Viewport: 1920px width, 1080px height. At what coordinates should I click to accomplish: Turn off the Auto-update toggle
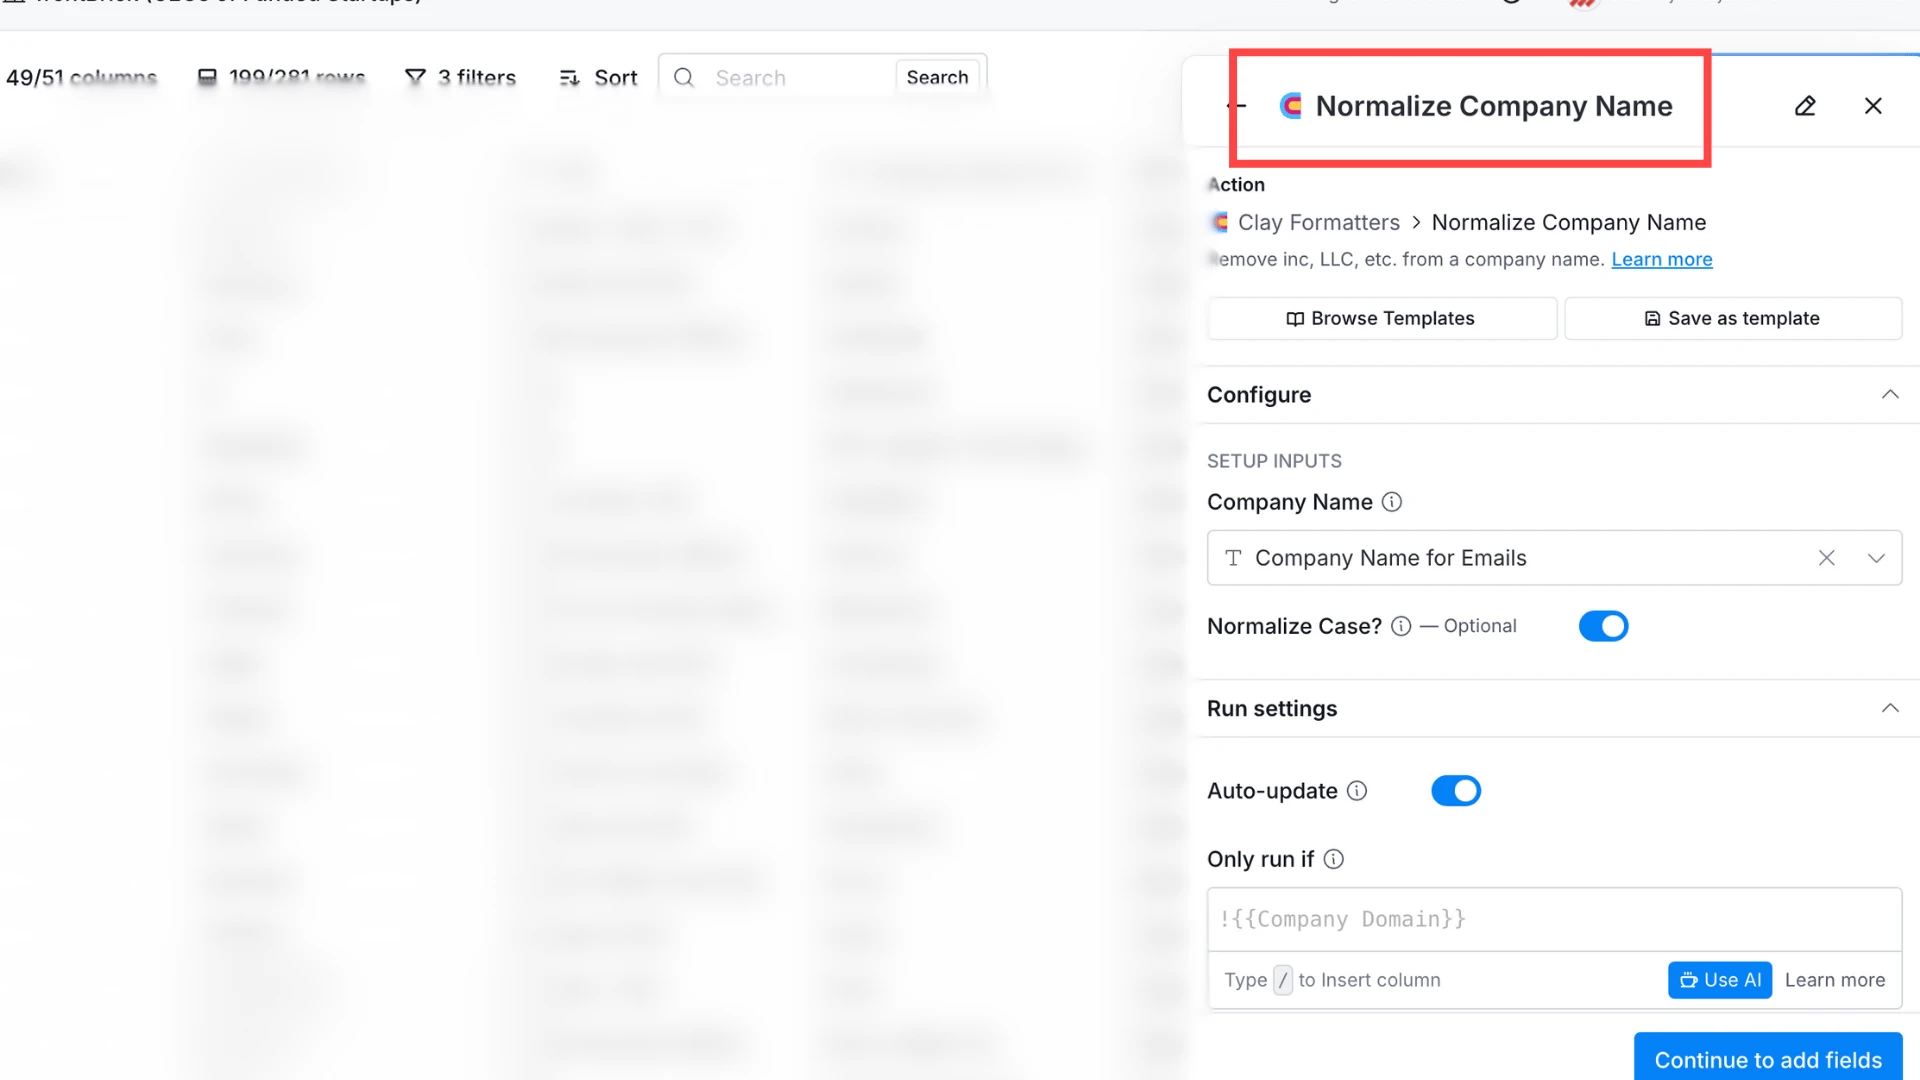click(1455, 790)
